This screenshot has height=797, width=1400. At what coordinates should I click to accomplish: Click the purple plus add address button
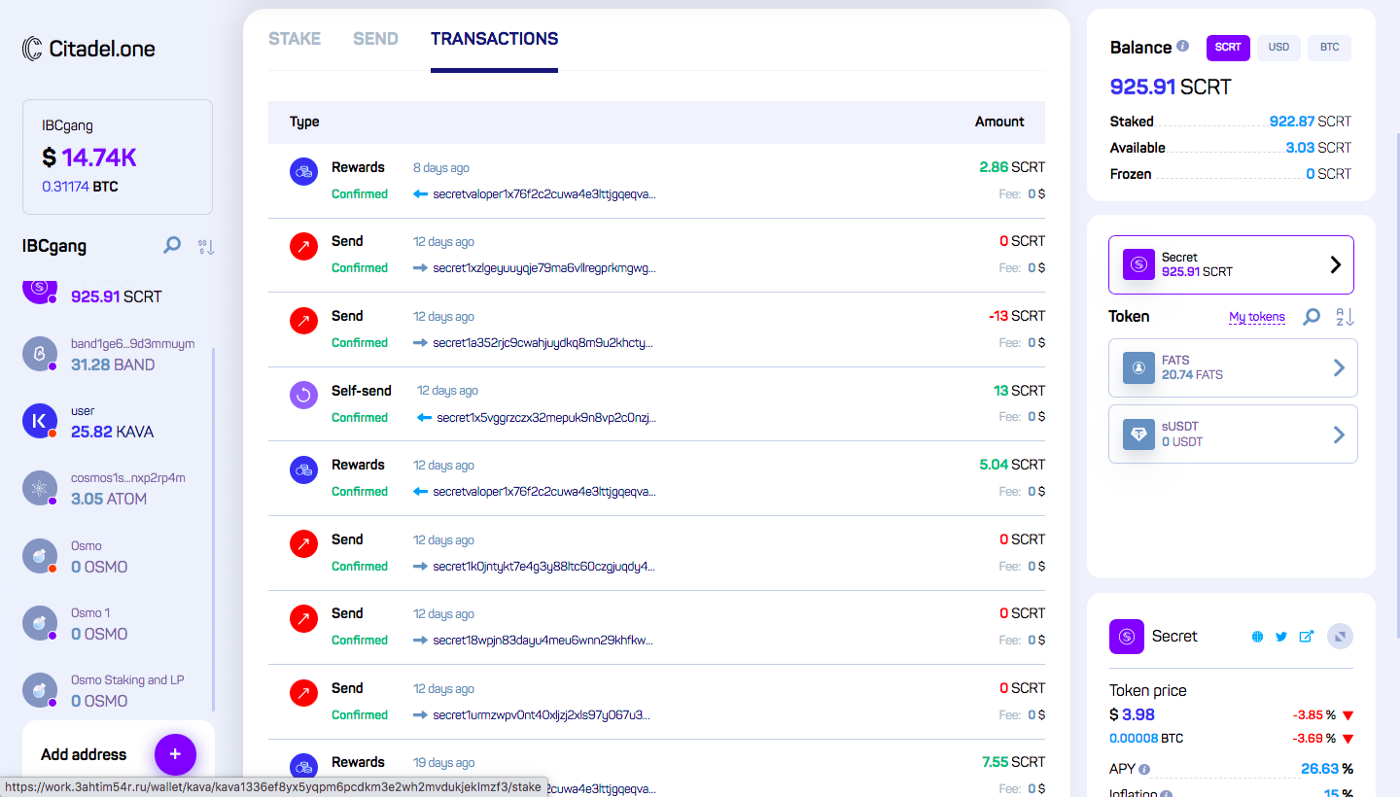pos(175,754)
